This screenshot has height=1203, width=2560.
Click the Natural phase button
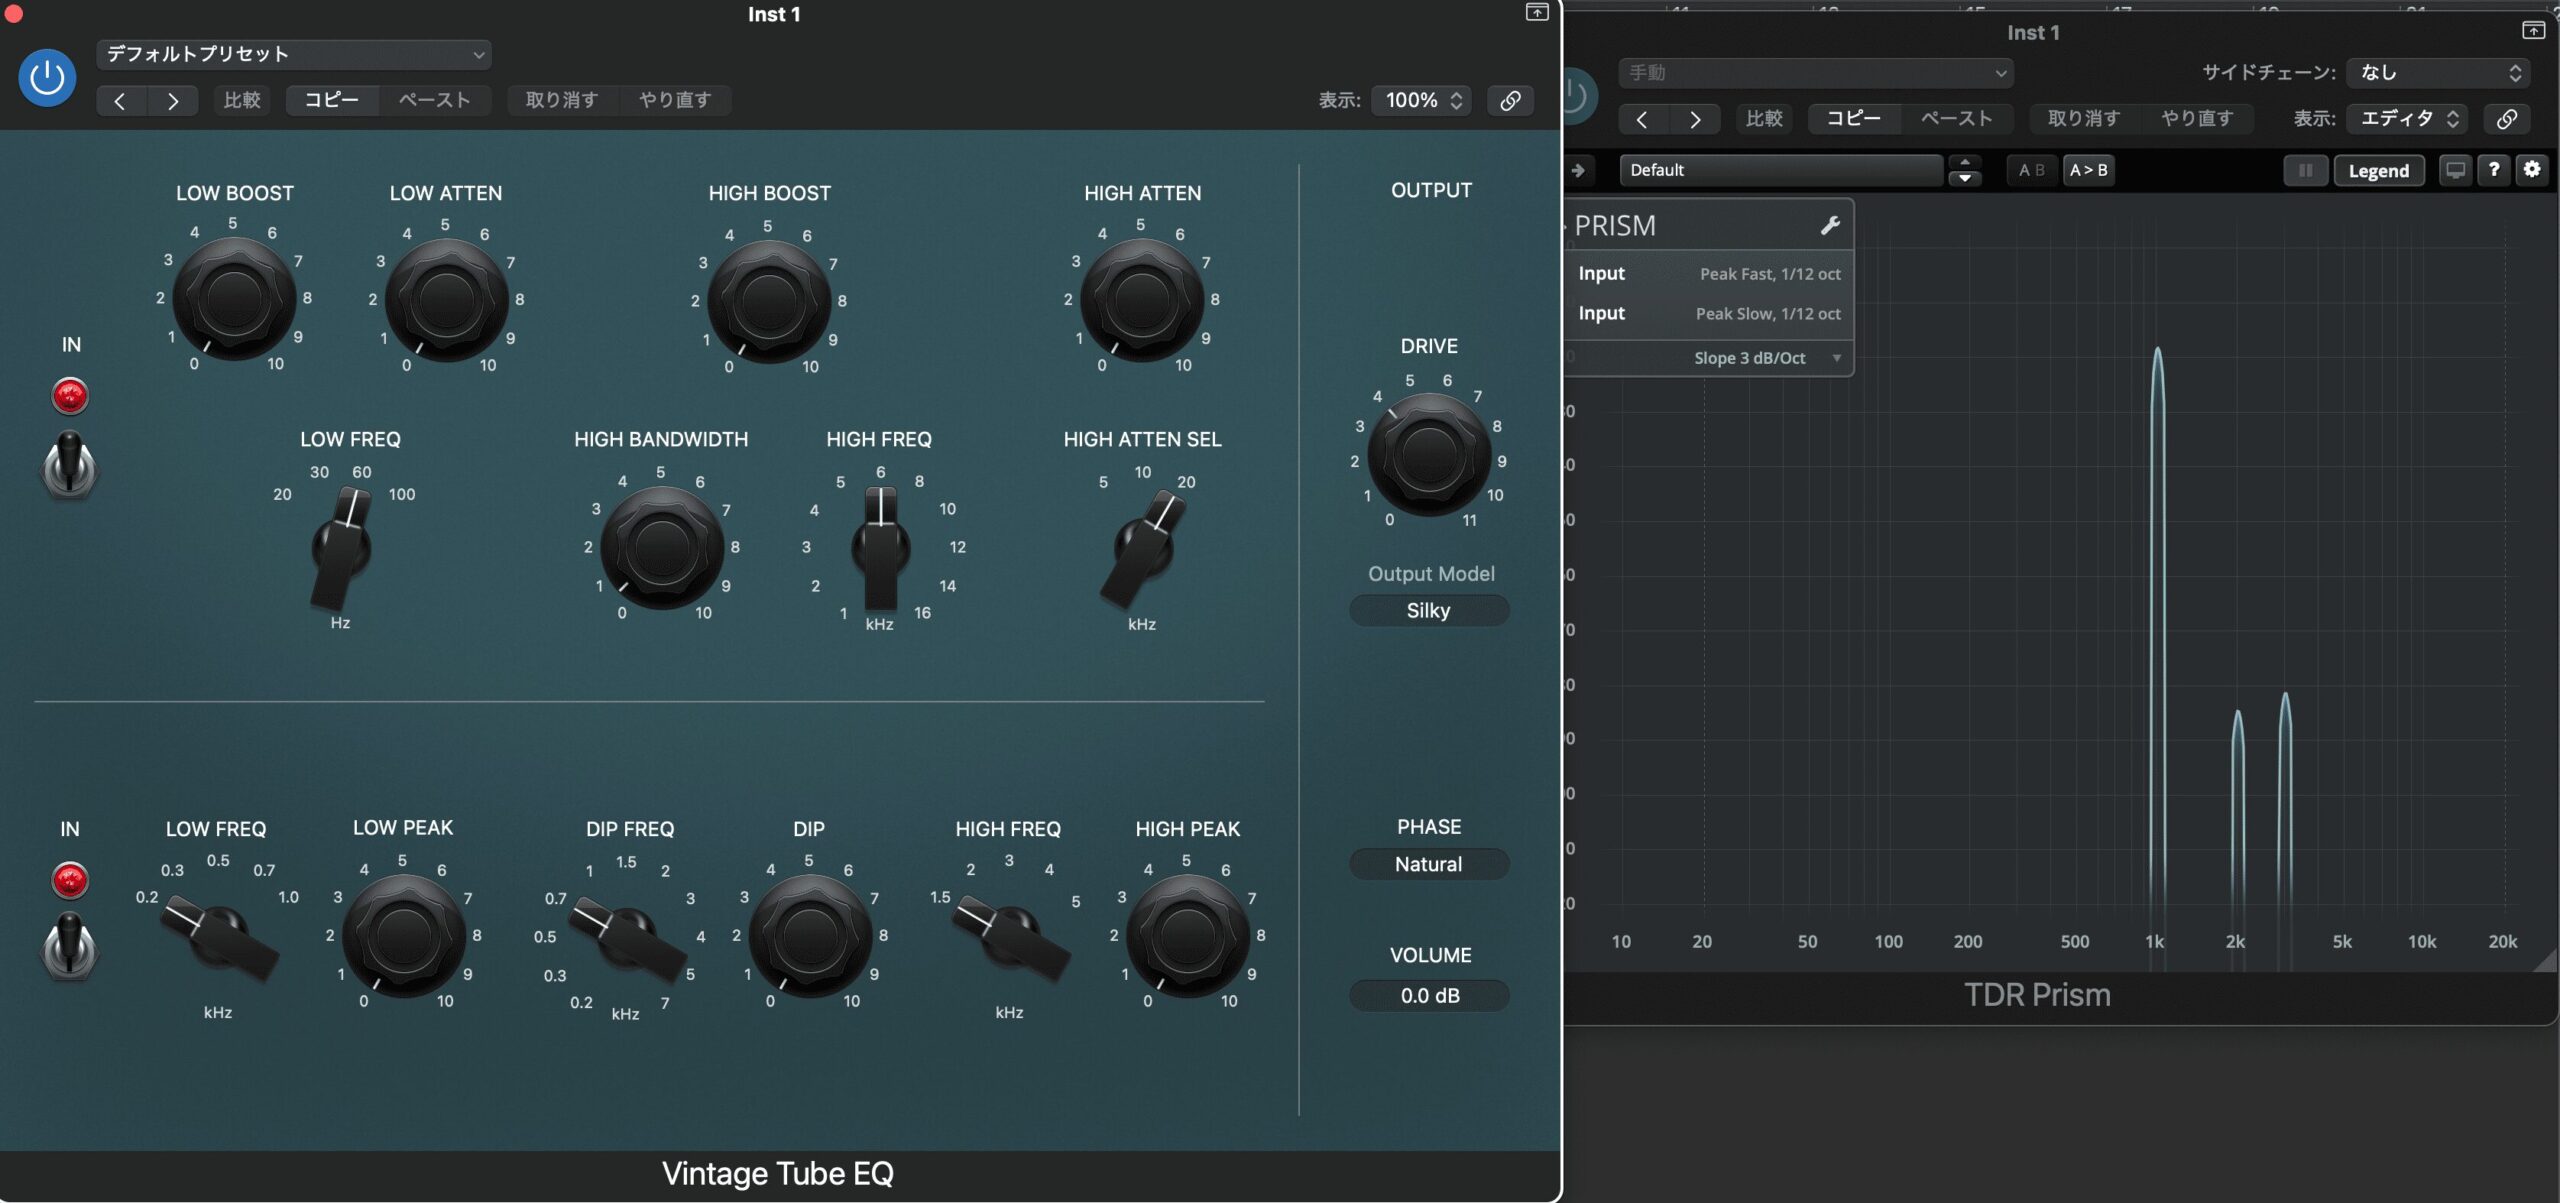click(1428, 864)
